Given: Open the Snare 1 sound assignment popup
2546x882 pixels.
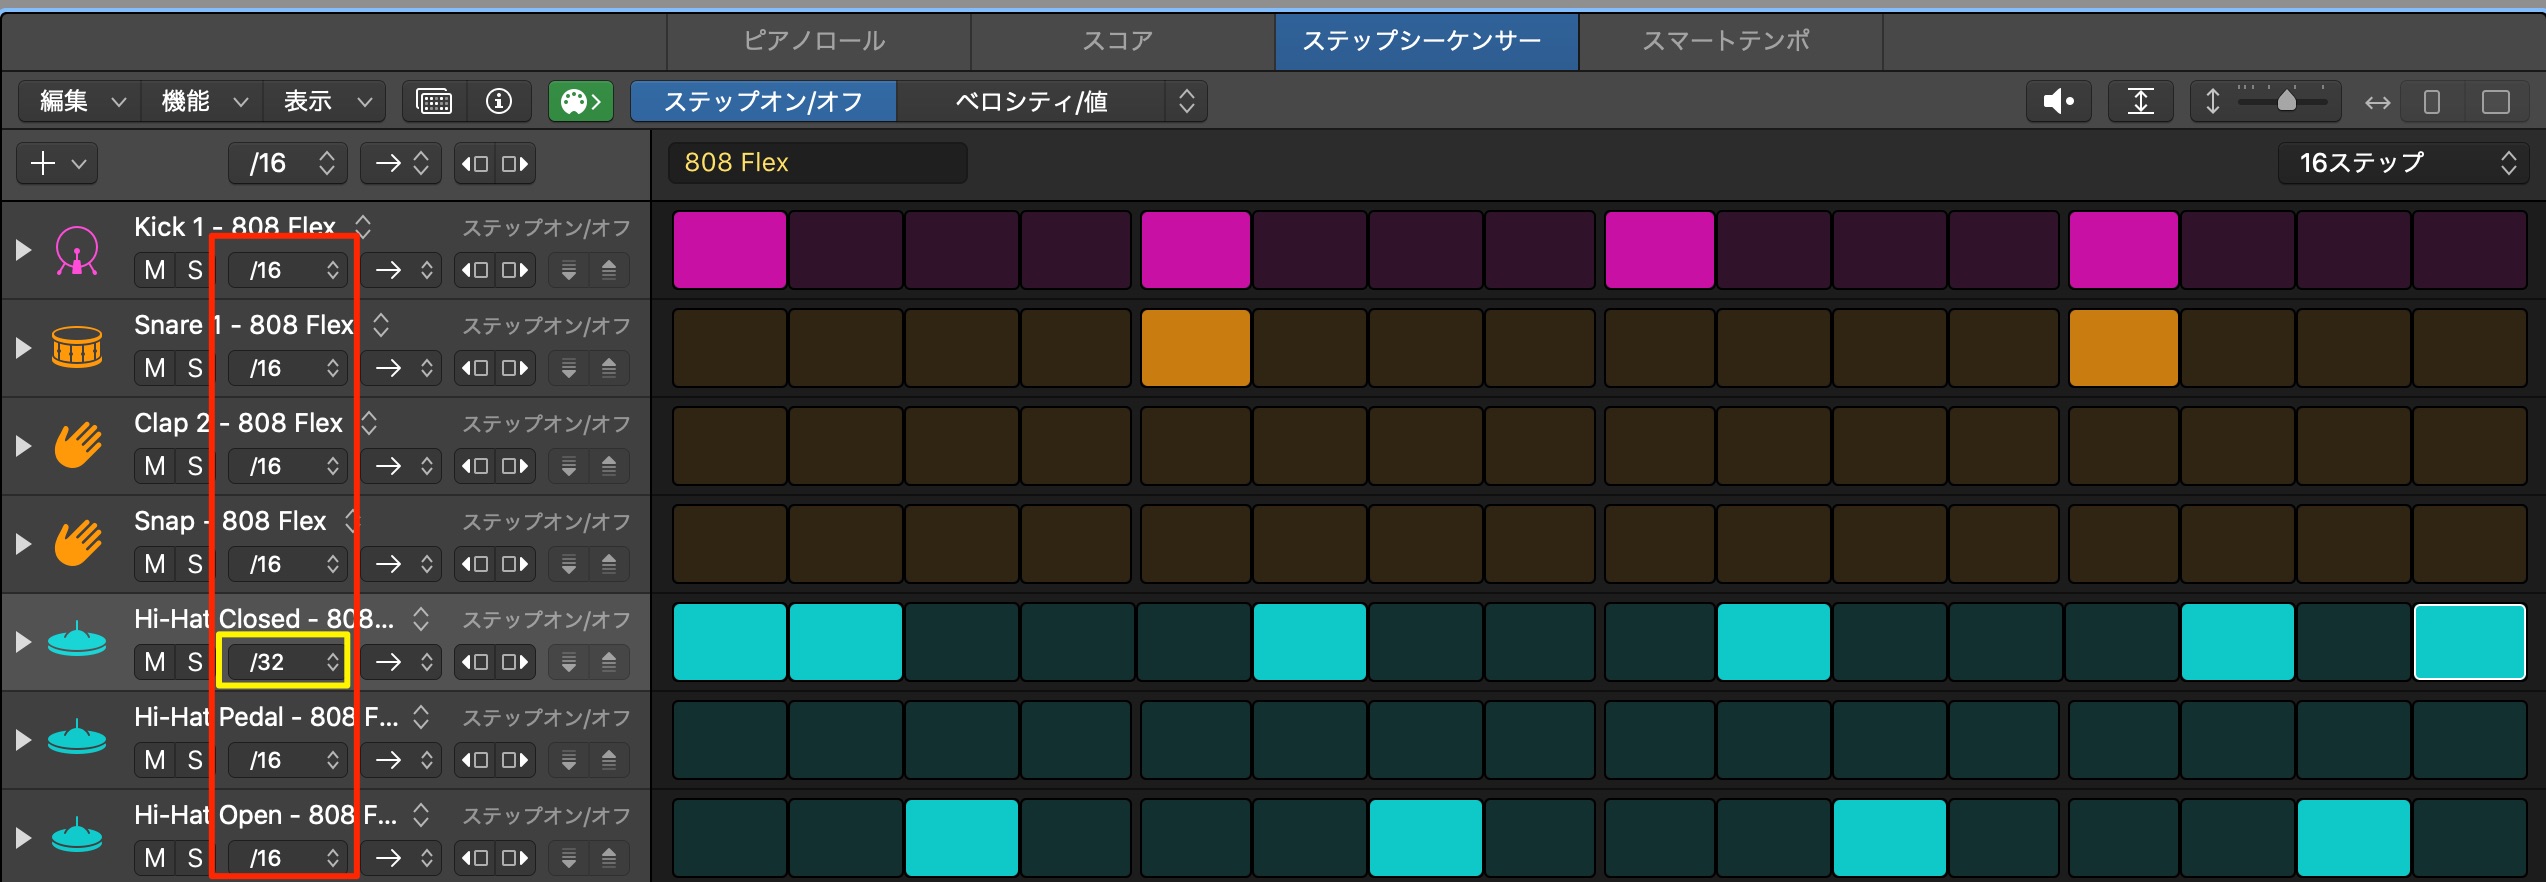Looking at the screenshot, I should [381, 325].
